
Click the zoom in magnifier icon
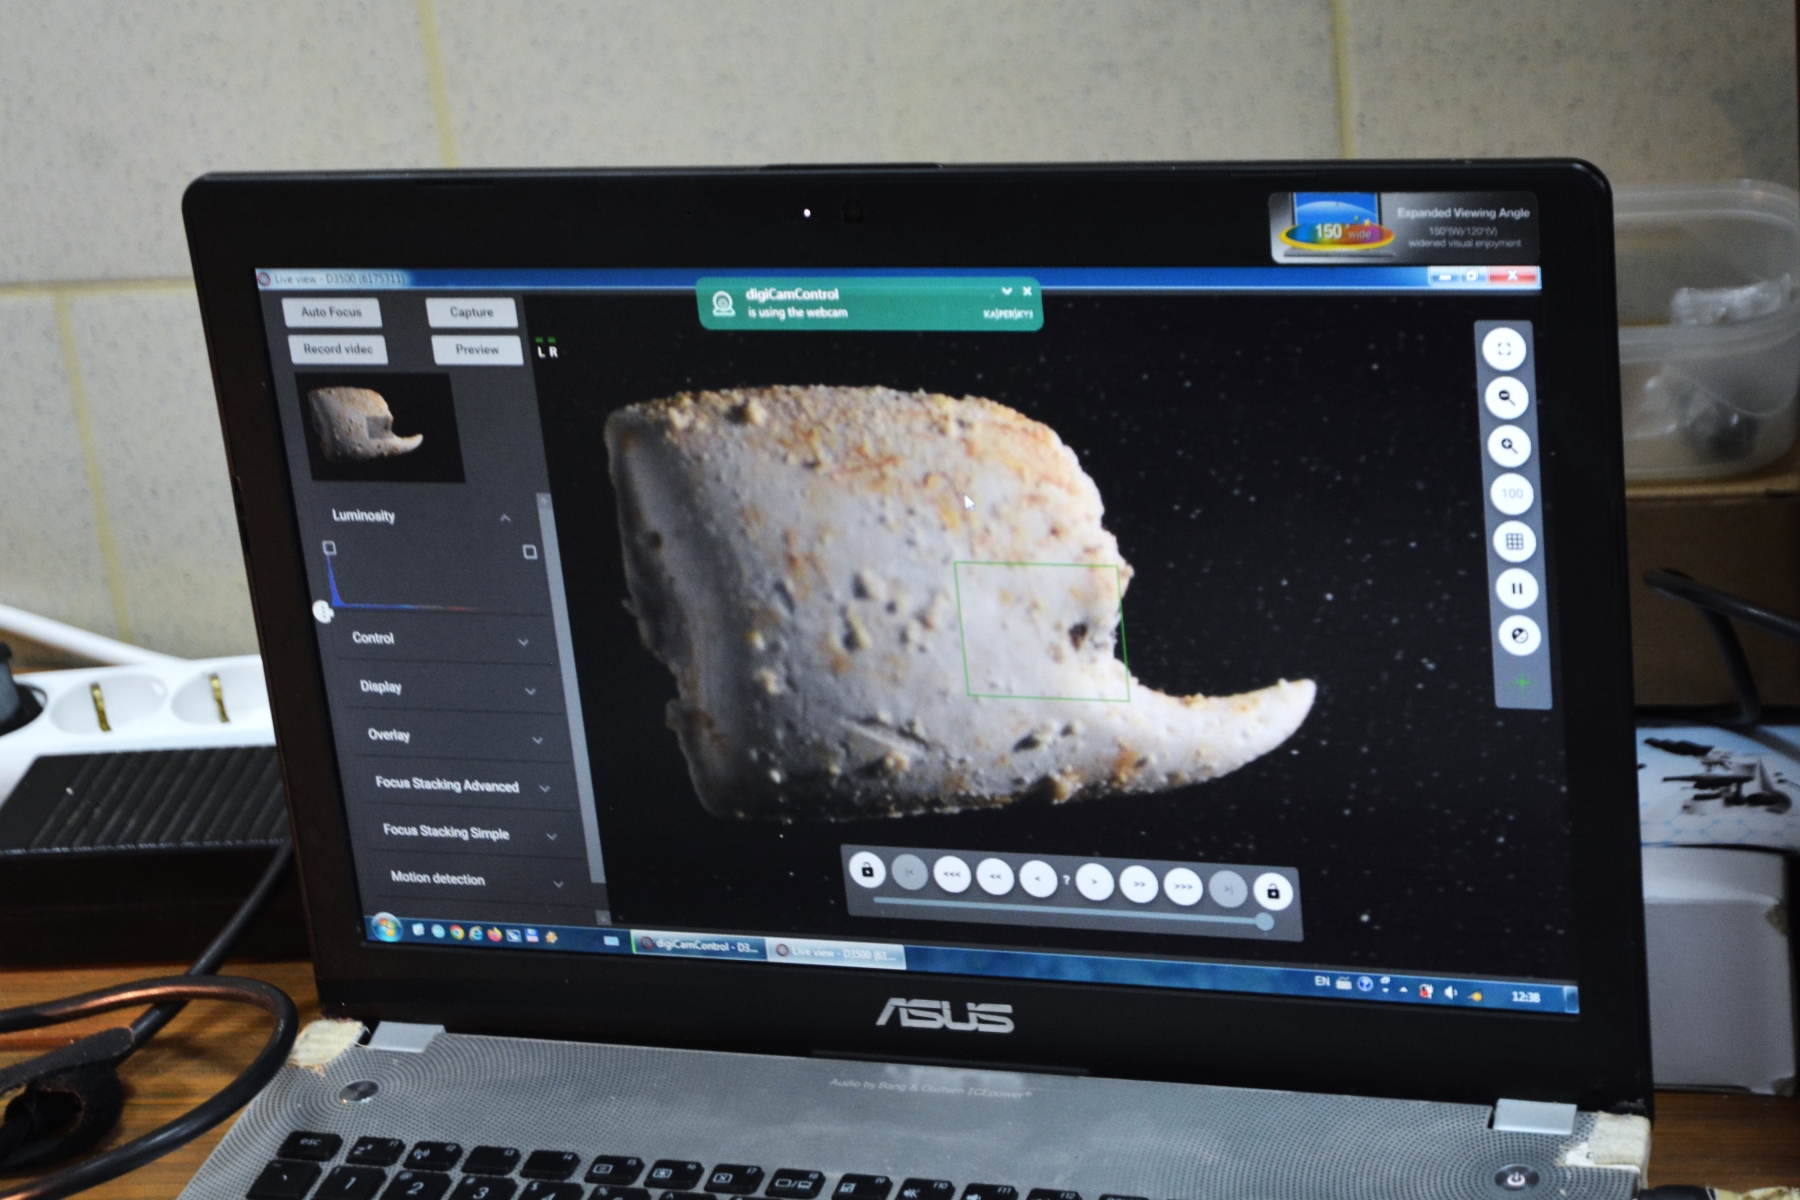click(x=1508, y=446)
